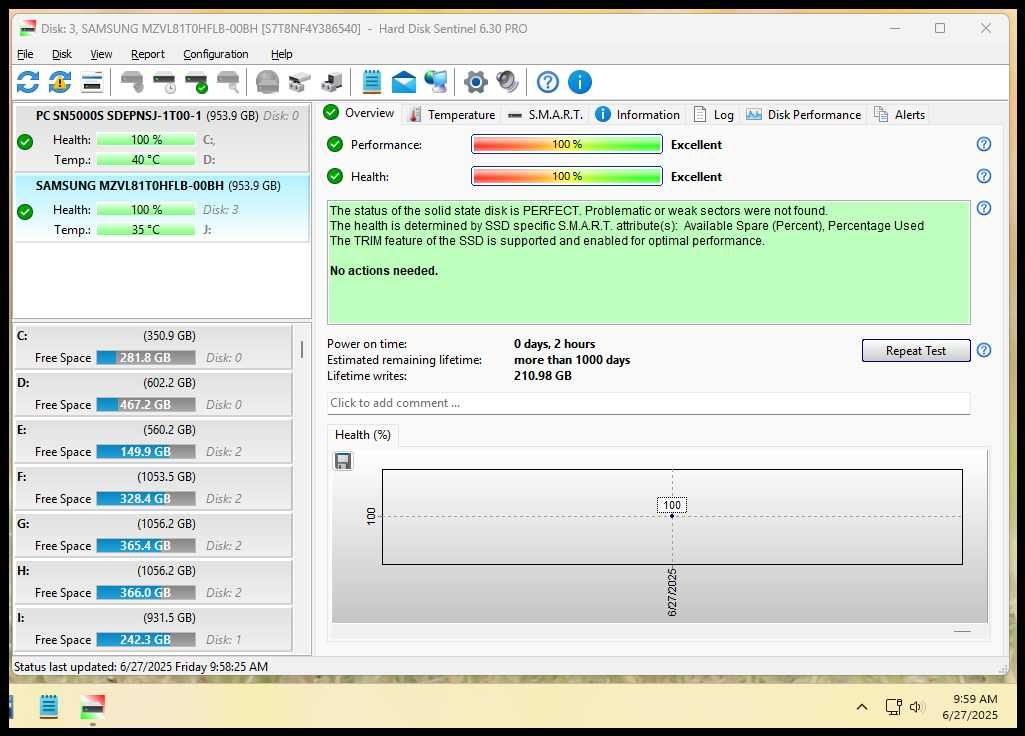This screenshot has width=1025, height=736.
Task: Click the disk icon with green checkmark
Action: [x=196, y=82]
